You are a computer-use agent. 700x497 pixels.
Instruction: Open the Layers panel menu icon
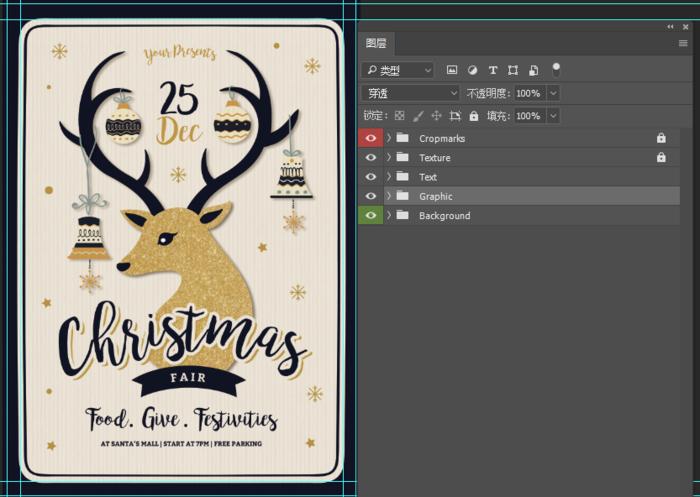click(683, 43)
